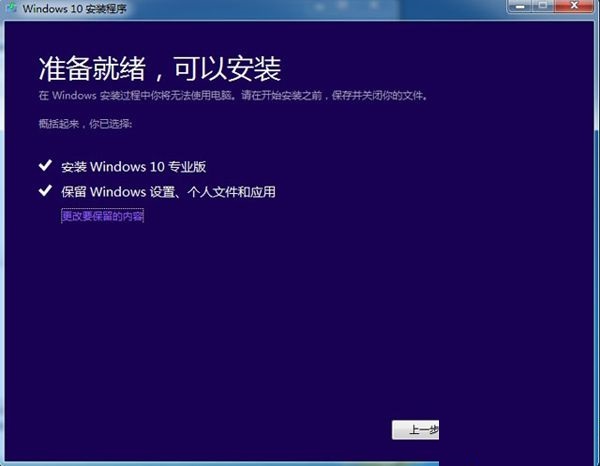Screen dimensions: 600x466
Task: Click the 准备就绪，可以安装 heading
Action: coord(160,69)
